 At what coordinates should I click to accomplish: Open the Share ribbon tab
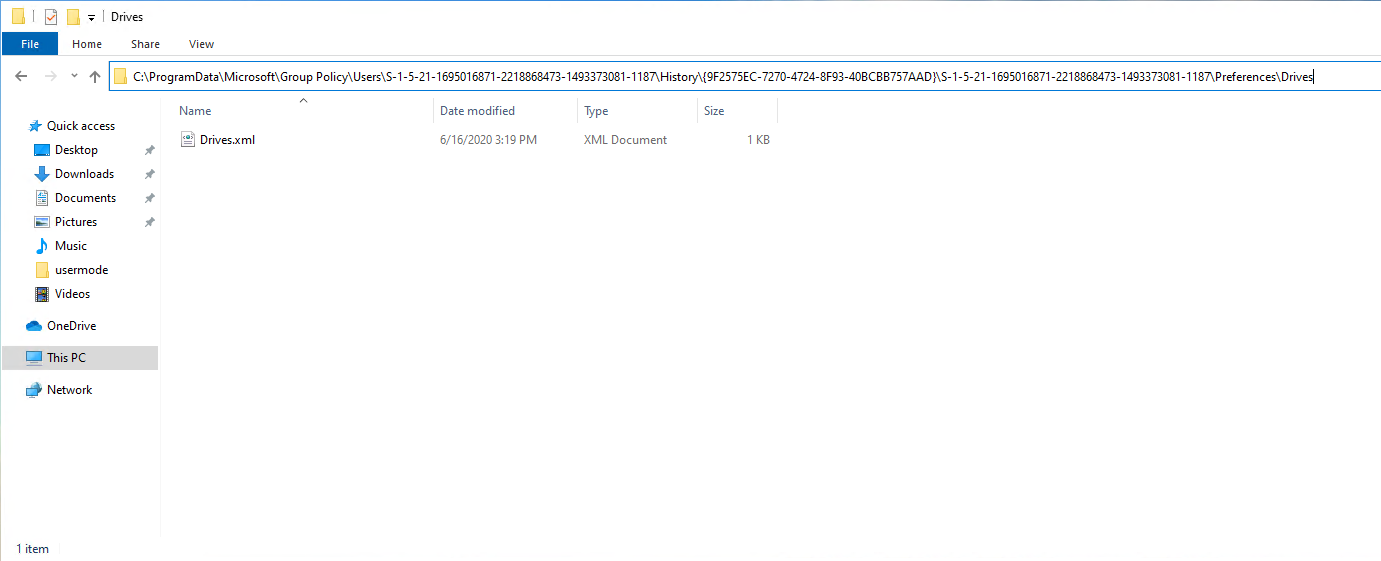145,44
